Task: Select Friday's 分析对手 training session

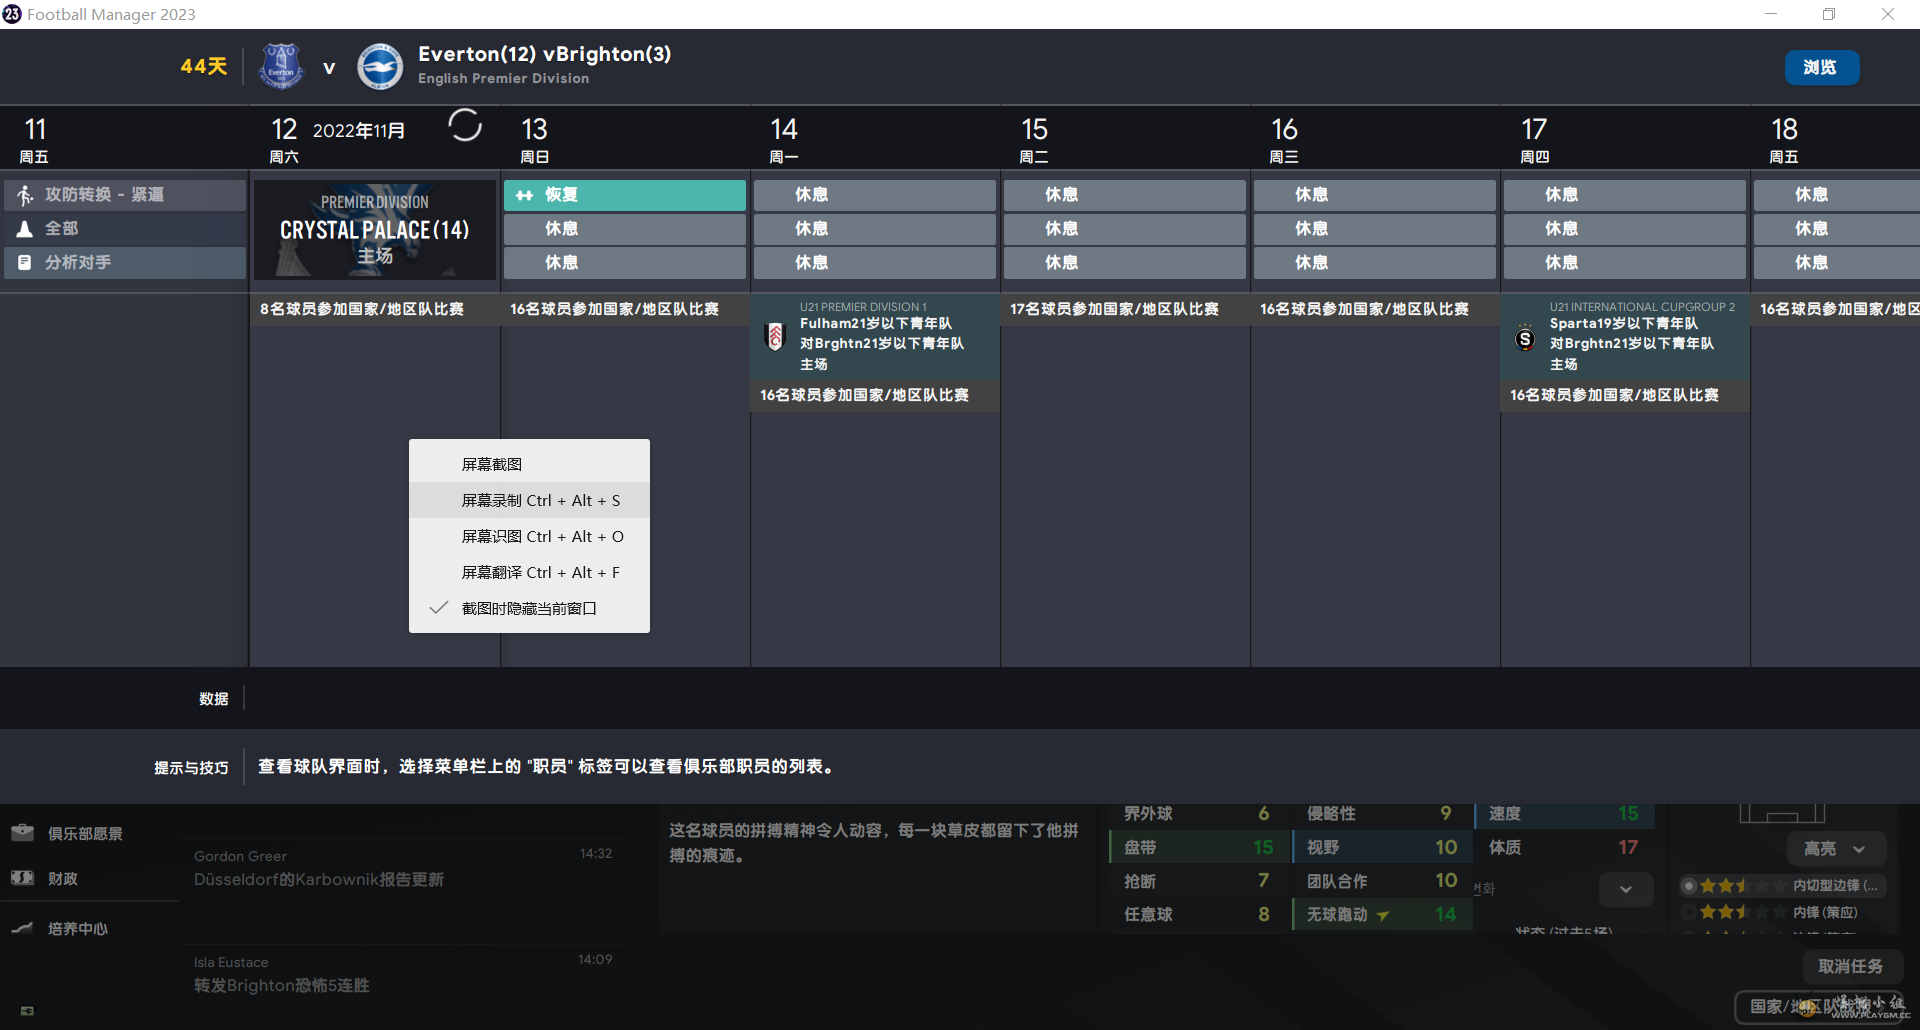Action: tap(125, 263)
